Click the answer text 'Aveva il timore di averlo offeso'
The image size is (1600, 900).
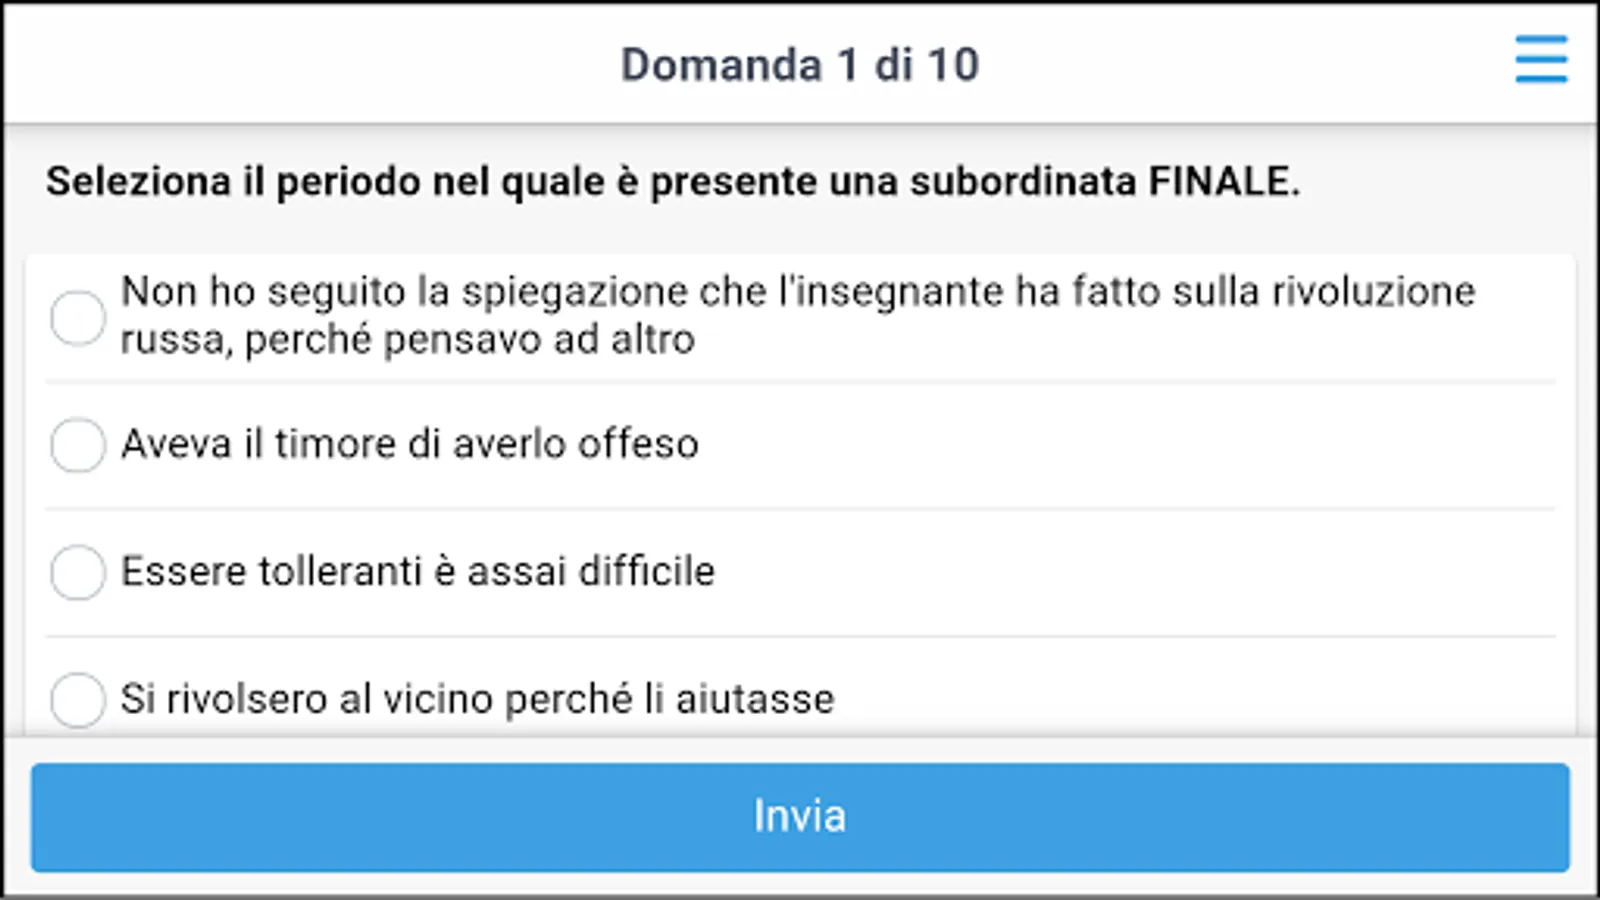coord(410,444)
